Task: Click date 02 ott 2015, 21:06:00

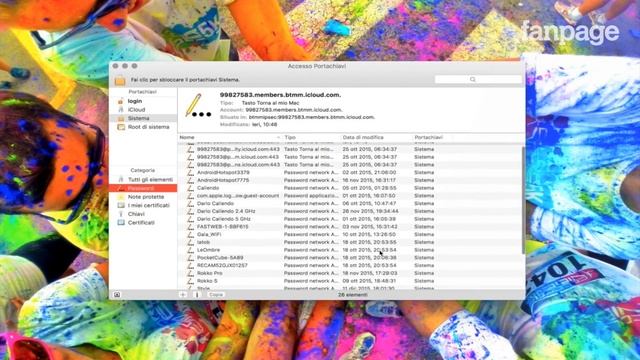Action: pyautogui.click(x=369, y=172)
